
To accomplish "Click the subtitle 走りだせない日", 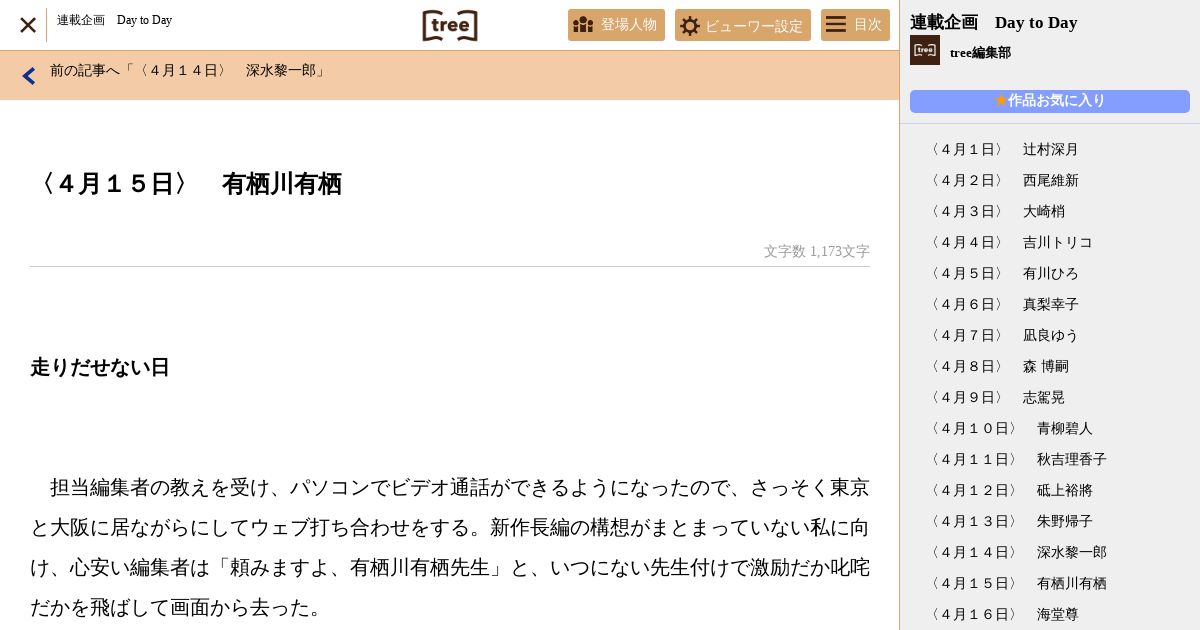I will click(x=100, y=367).
